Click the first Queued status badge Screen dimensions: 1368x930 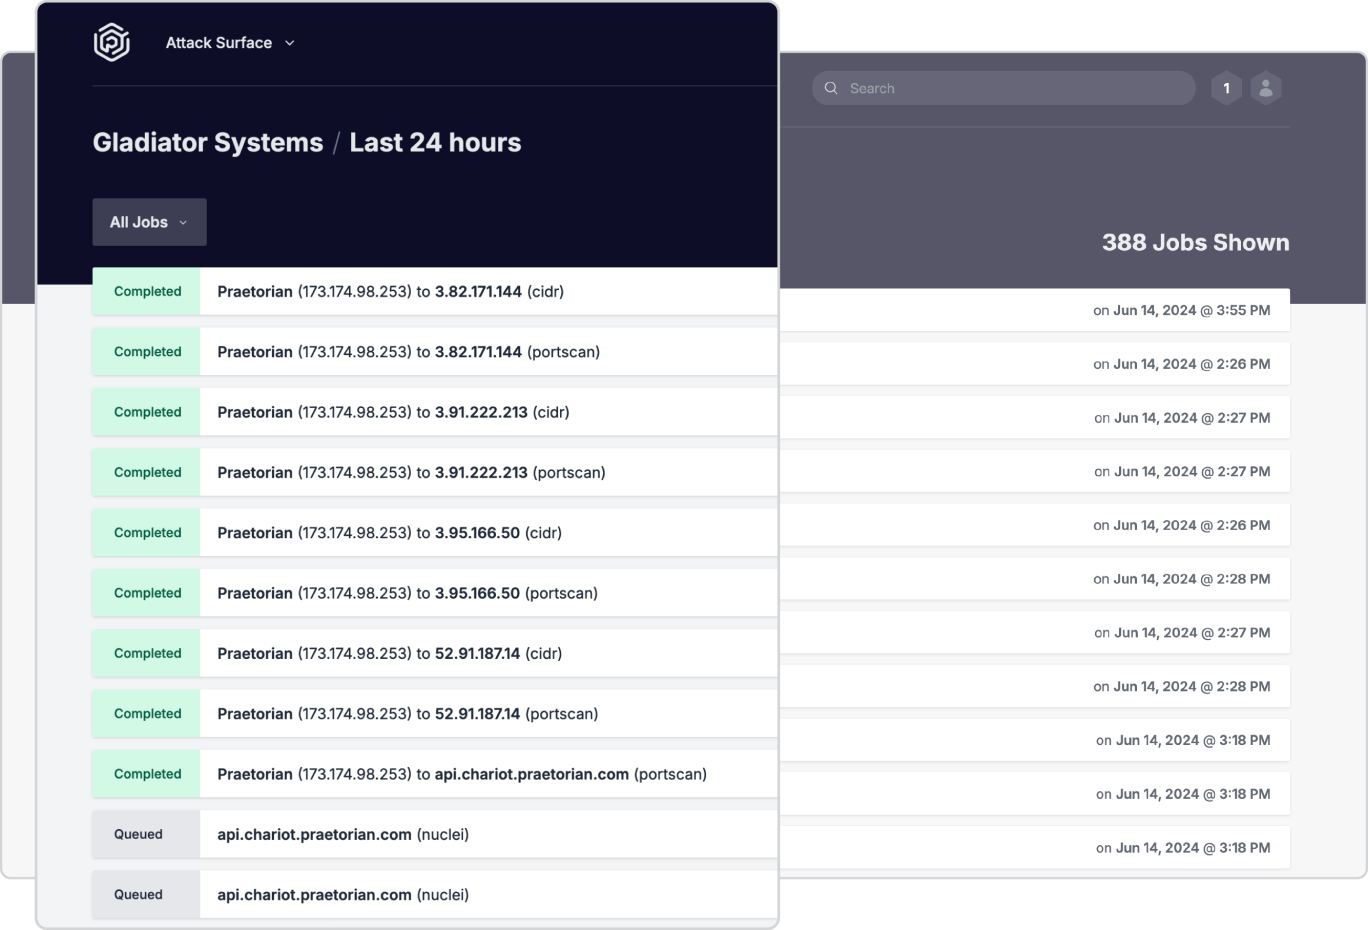coord(147,834)
